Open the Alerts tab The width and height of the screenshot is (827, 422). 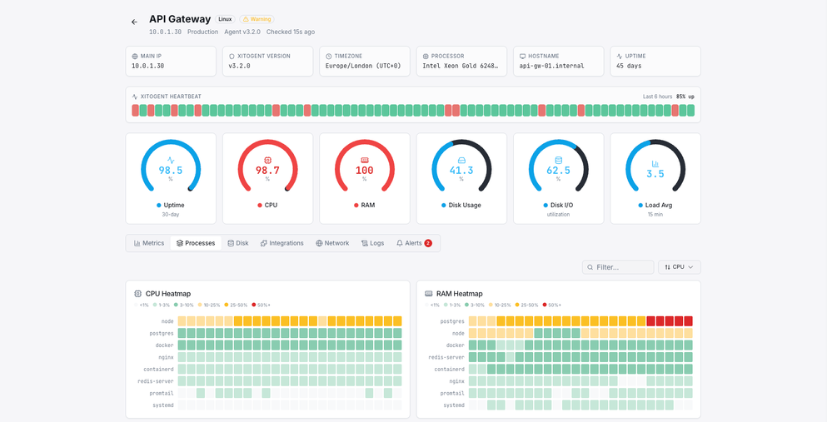click(x=413, y=243)
